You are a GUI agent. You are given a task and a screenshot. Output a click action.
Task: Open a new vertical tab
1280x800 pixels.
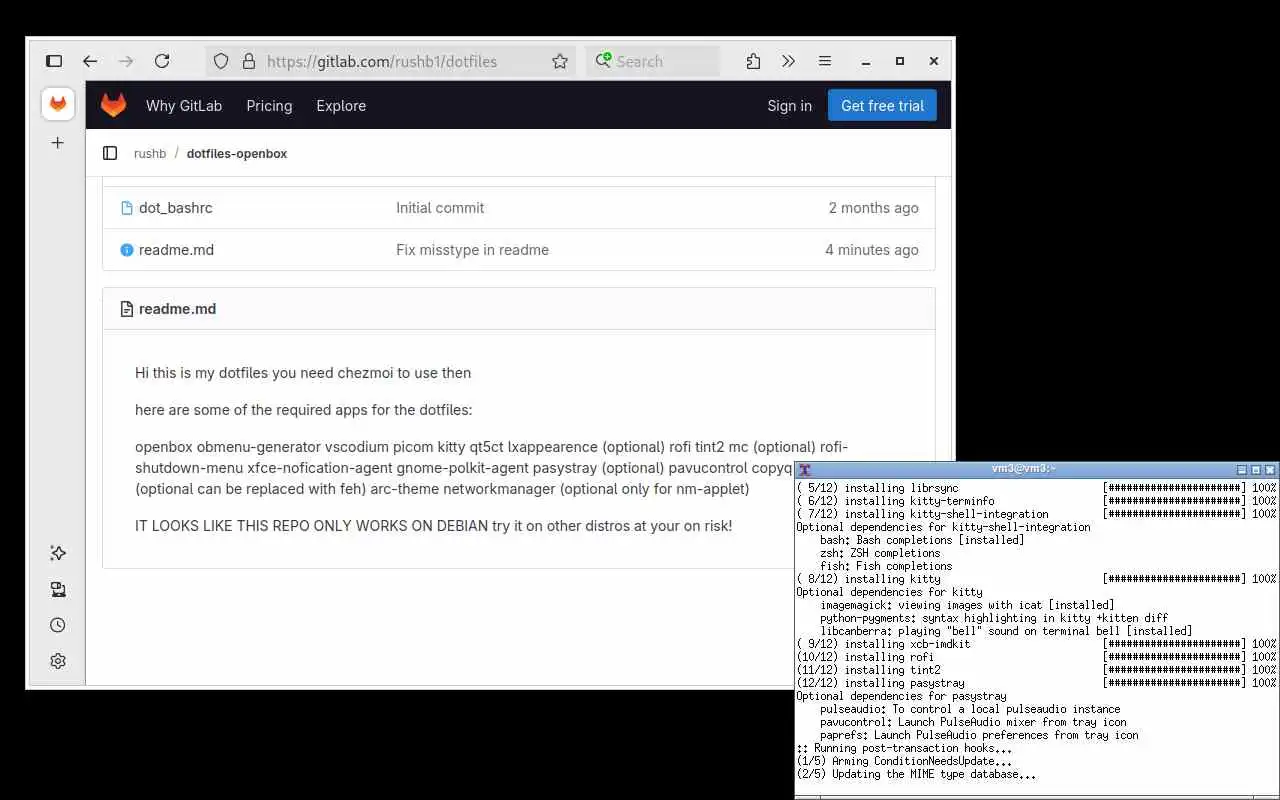point(58,143)
